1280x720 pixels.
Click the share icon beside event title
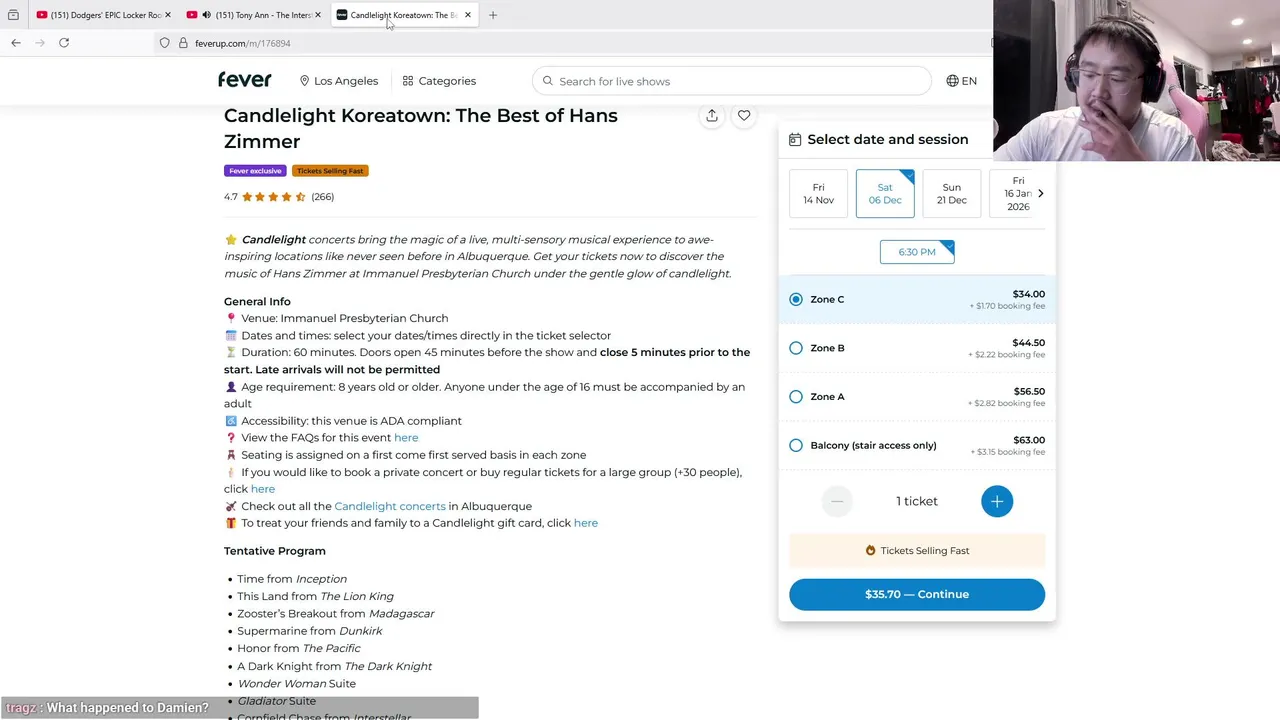[x=712, y=116]
